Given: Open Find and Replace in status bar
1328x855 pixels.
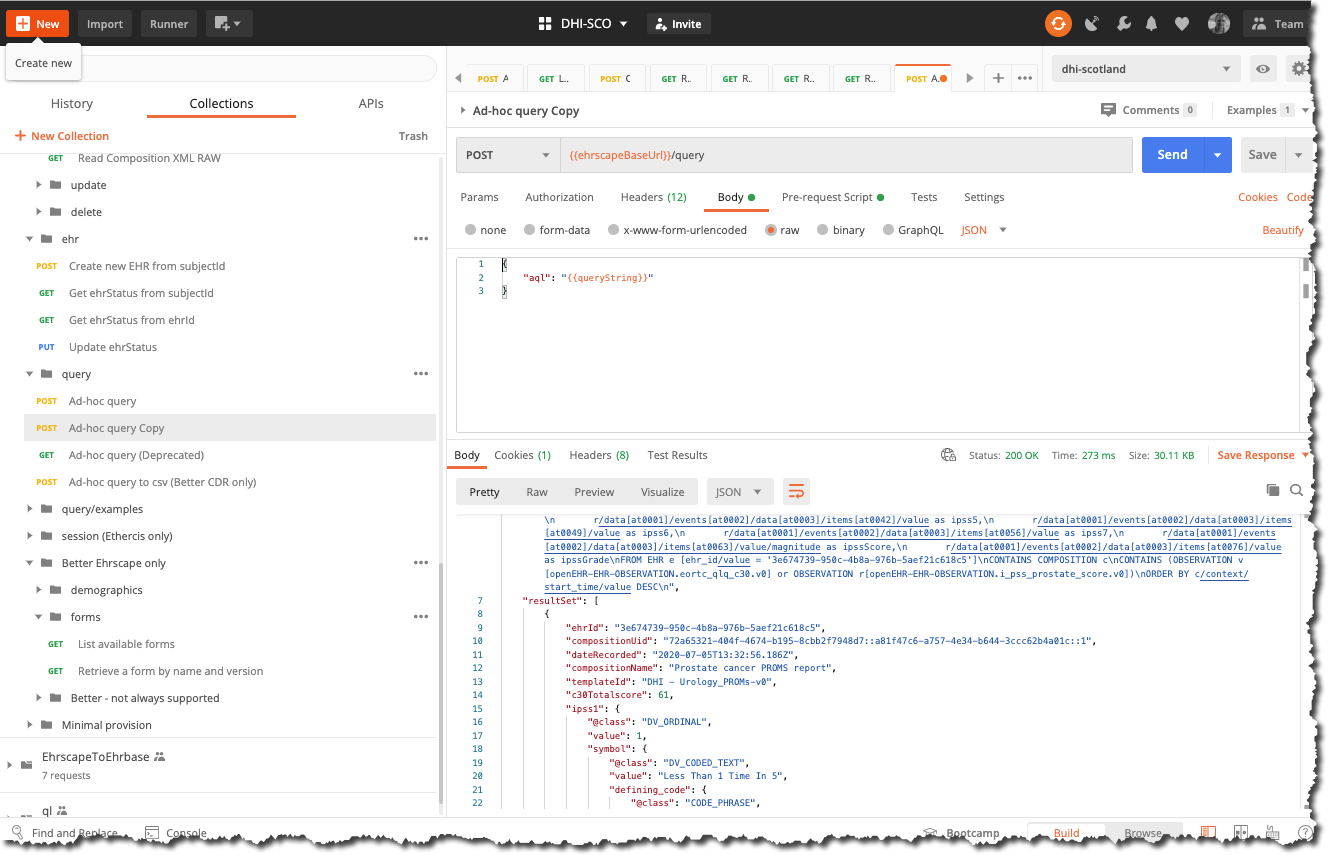Looking at the screenshot, I should coord(64,833).
